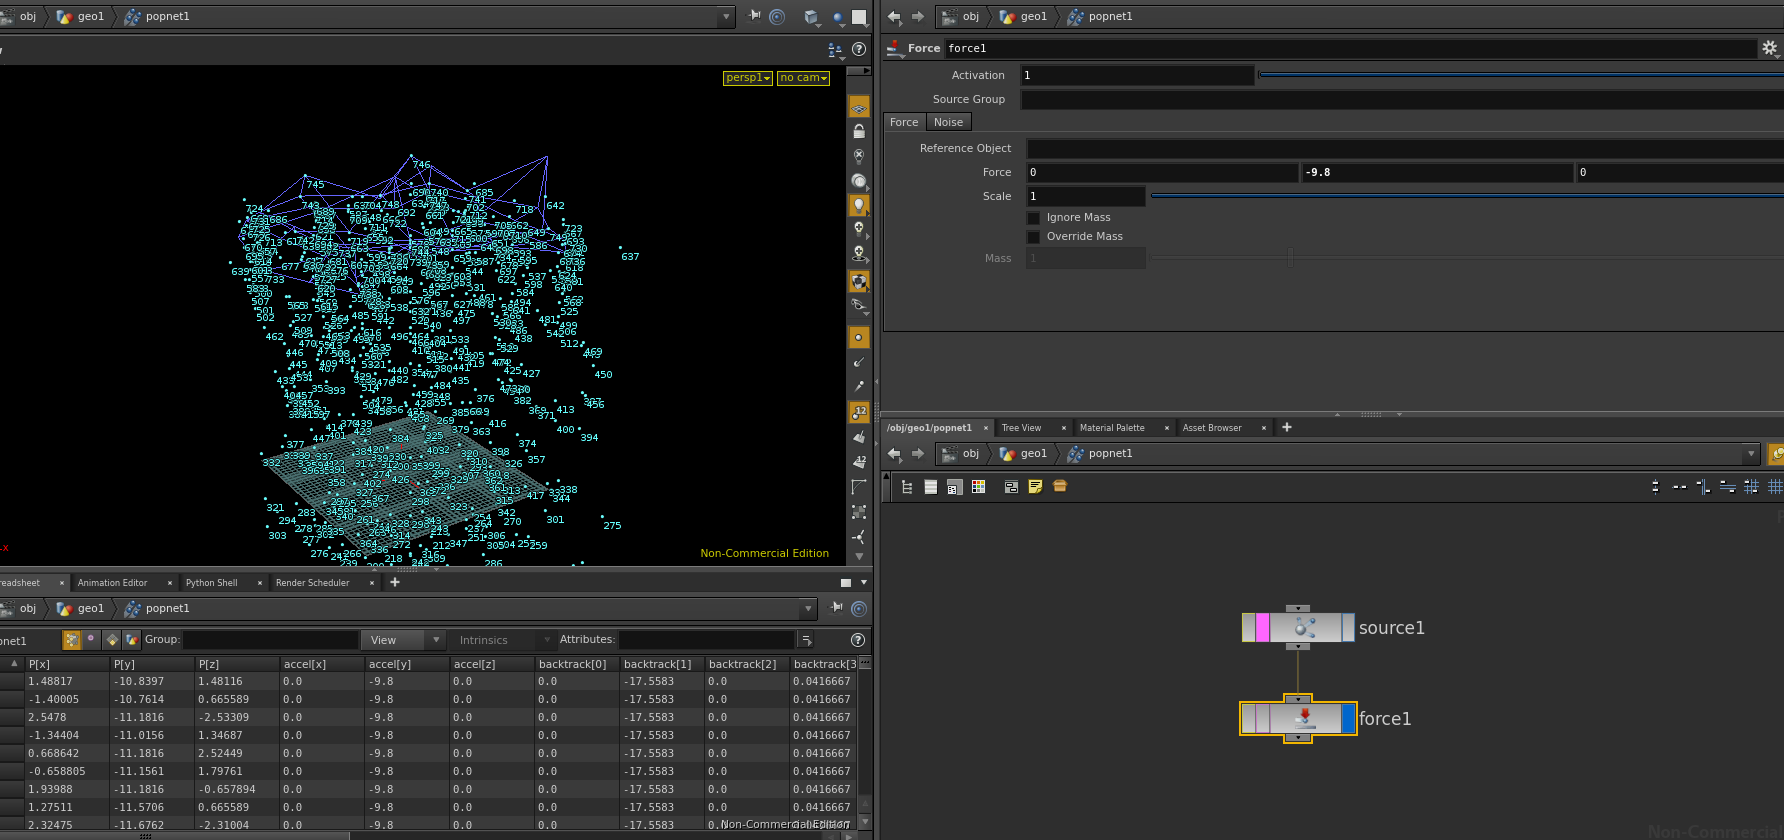Click obj in parameter pane path

(970, 17)
